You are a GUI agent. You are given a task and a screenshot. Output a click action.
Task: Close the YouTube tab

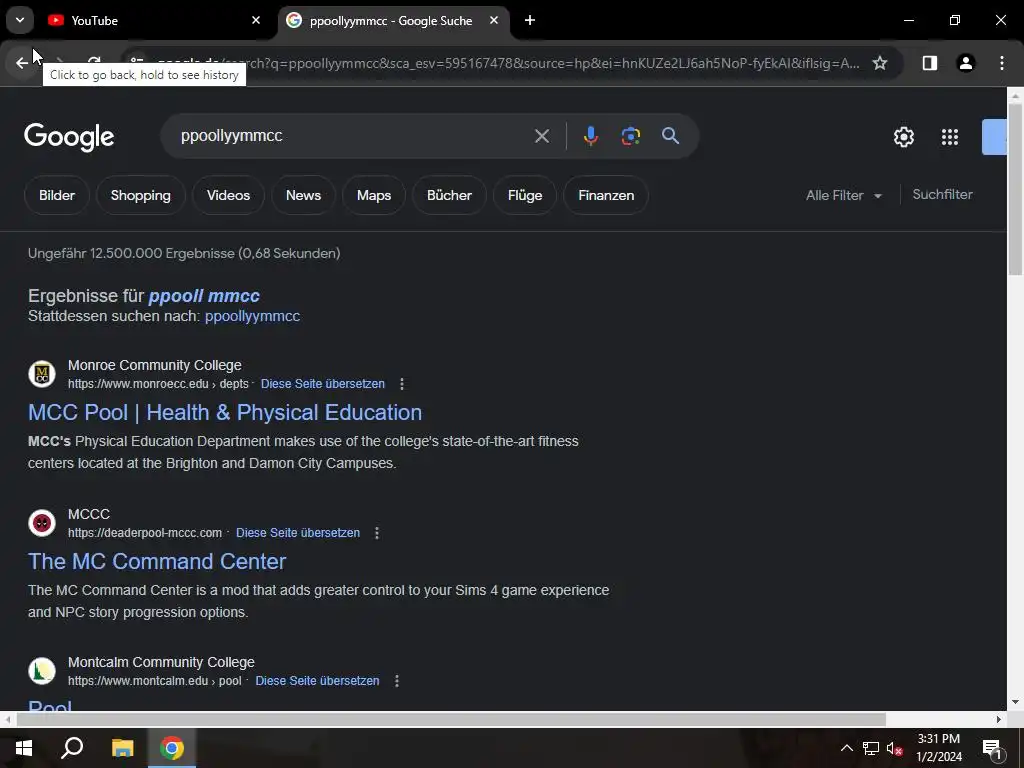[256, 20]
